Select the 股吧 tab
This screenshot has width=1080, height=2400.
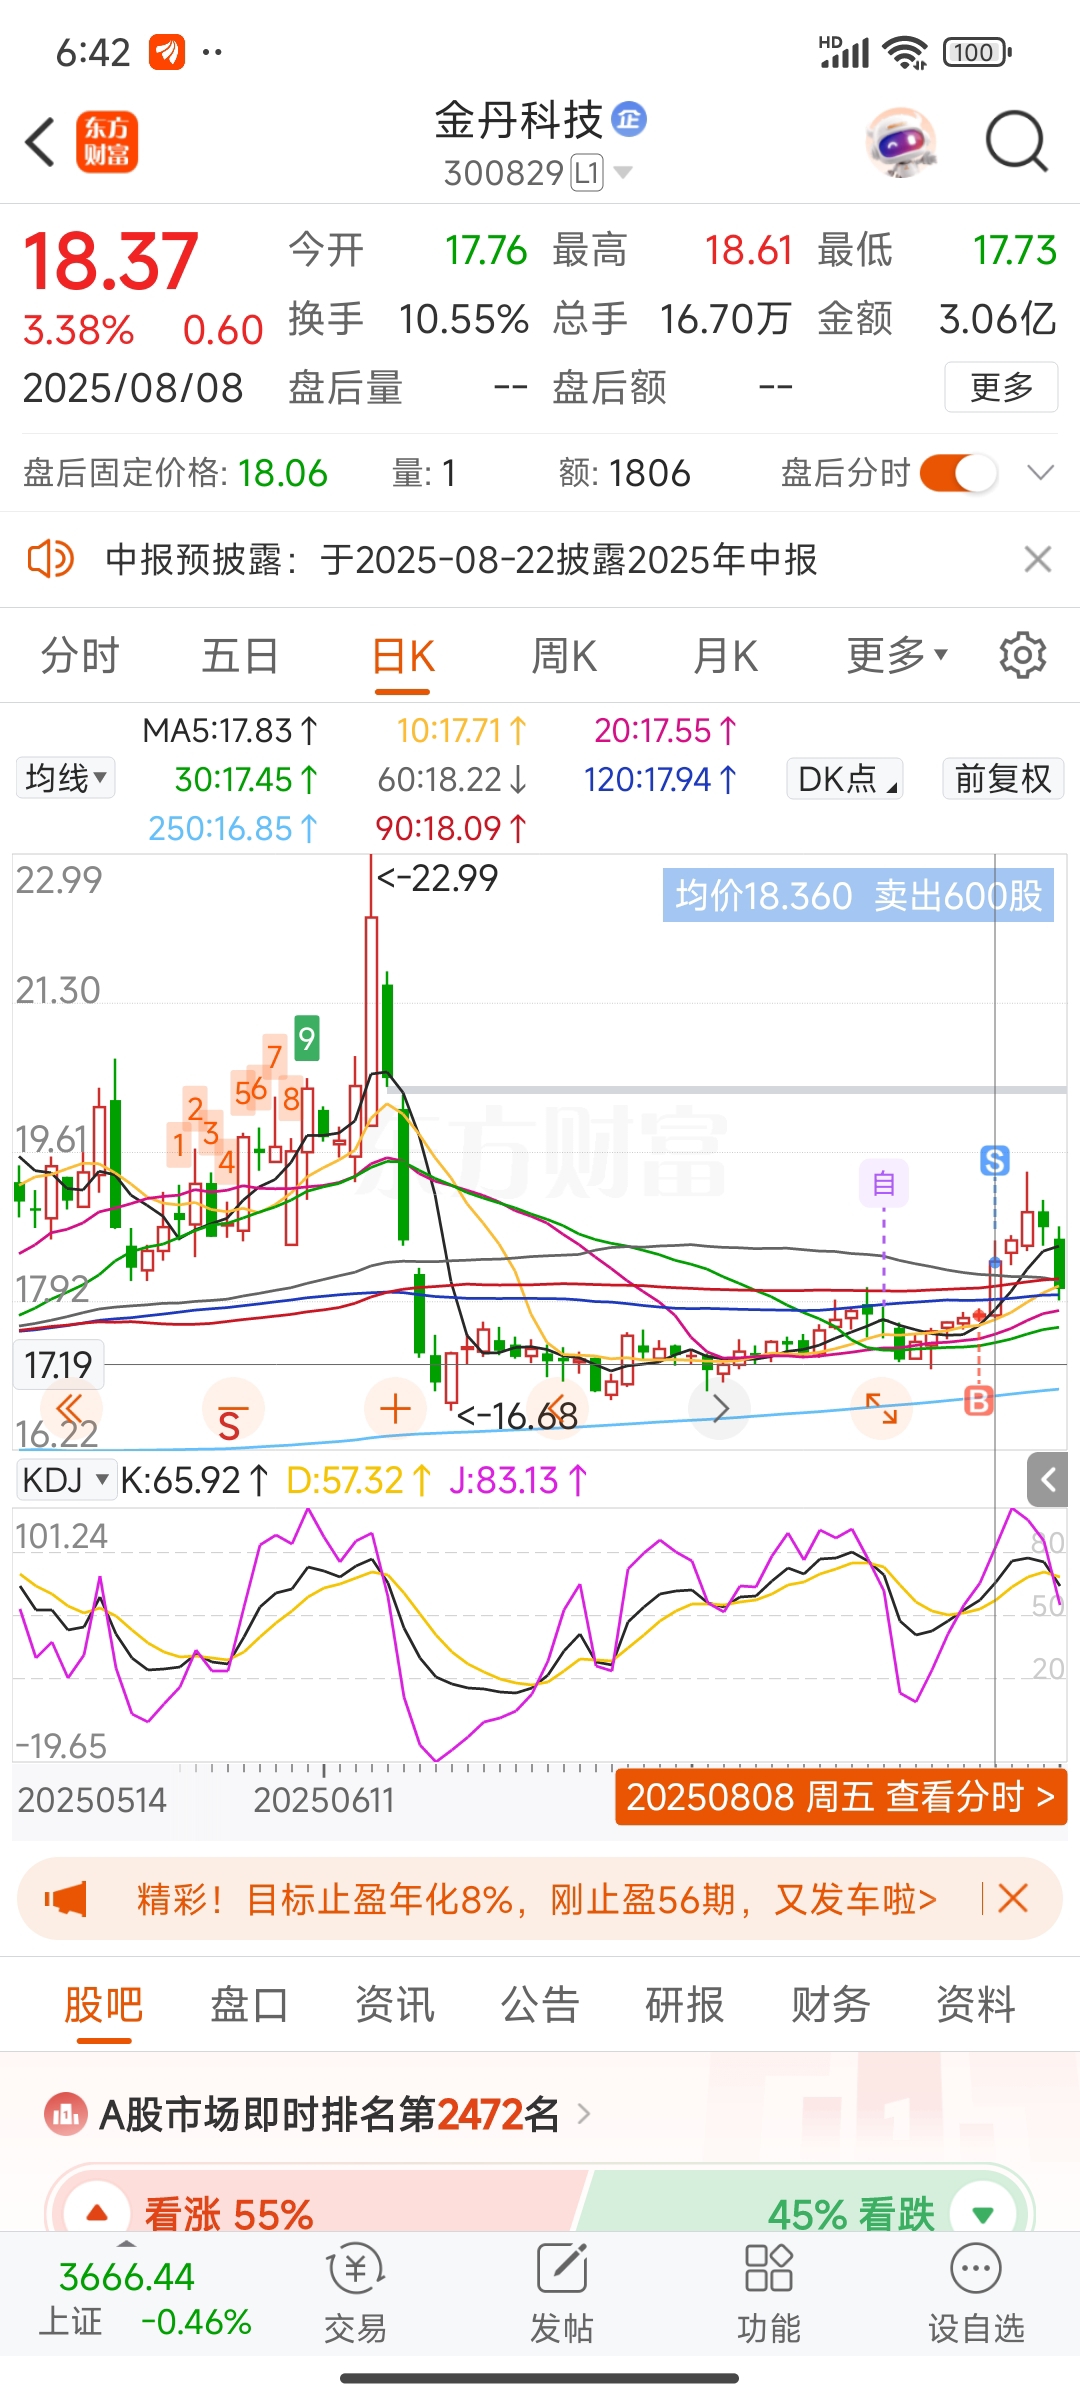click(103, 2004)
